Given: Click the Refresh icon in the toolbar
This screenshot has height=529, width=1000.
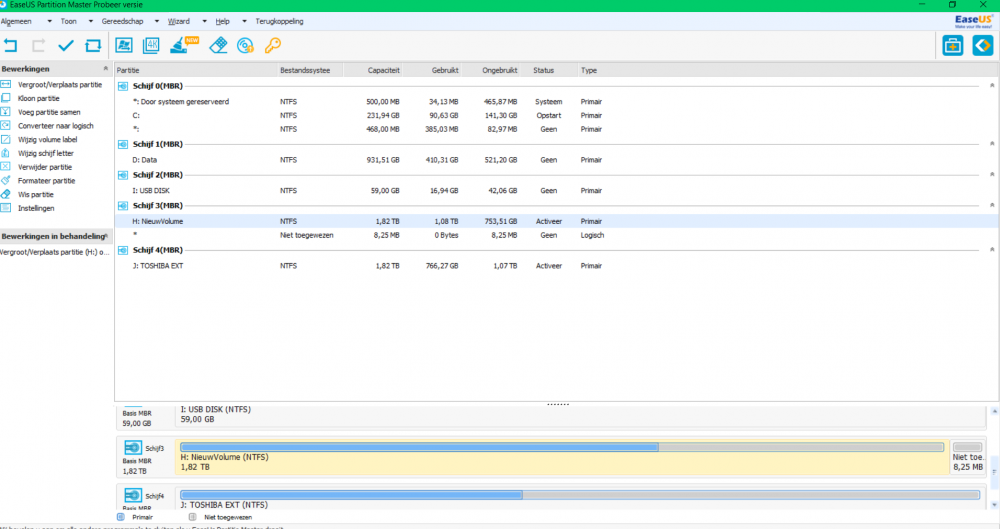Looking at the screenshot, I should (x=93, y=45).
